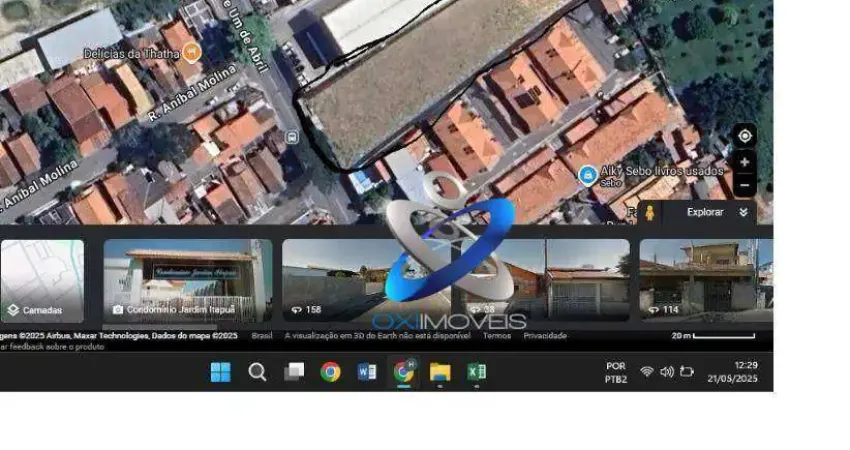Open the Delícias da Thatha restaurant marker
This screenshot has width=850, height=450.
pyautogui.click(x=191, y=53)
